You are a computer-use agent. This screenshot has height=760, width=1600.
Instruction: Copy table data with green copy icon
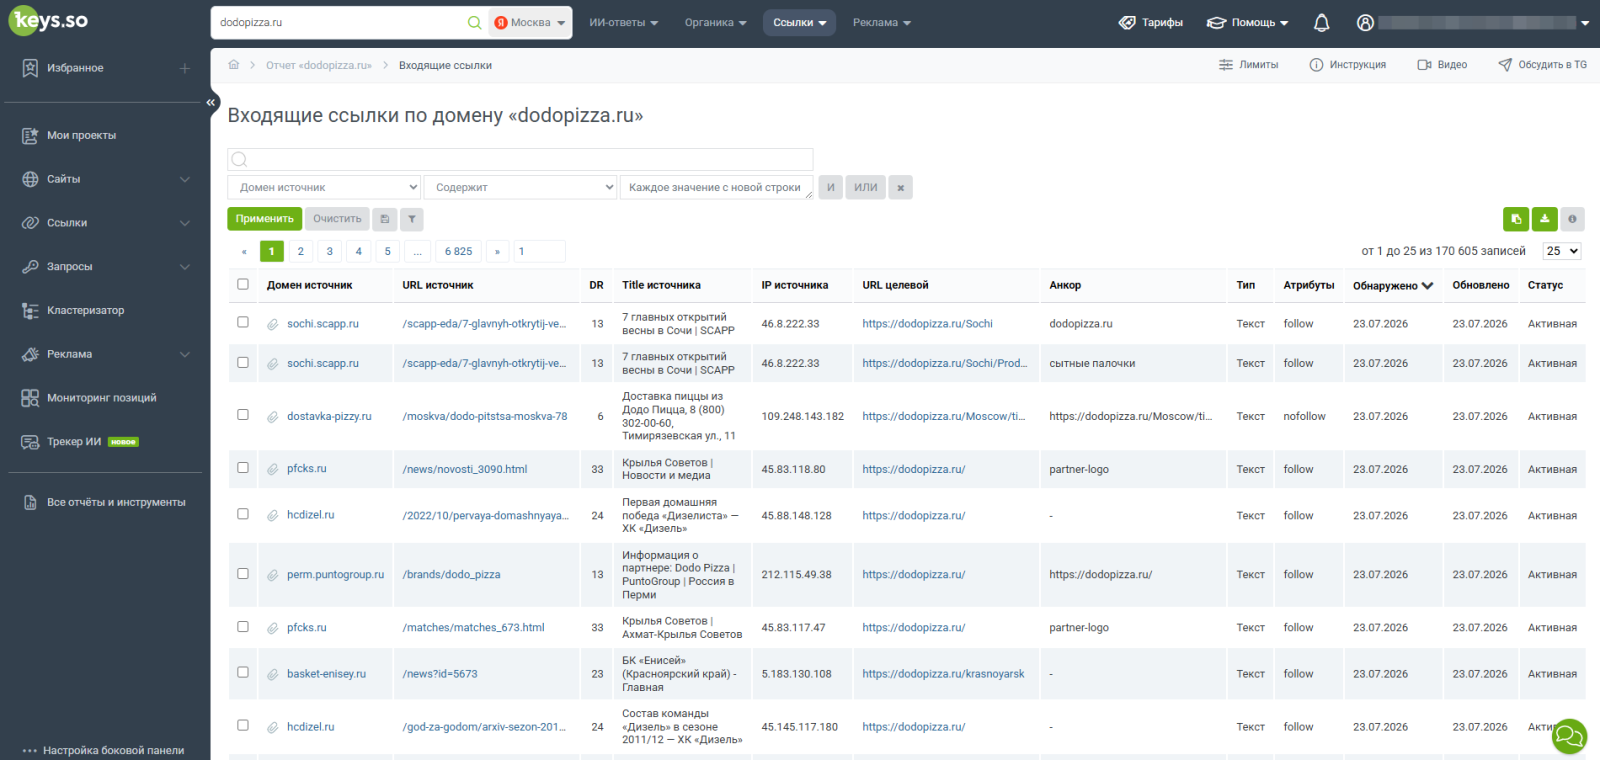click(1516, 219)
